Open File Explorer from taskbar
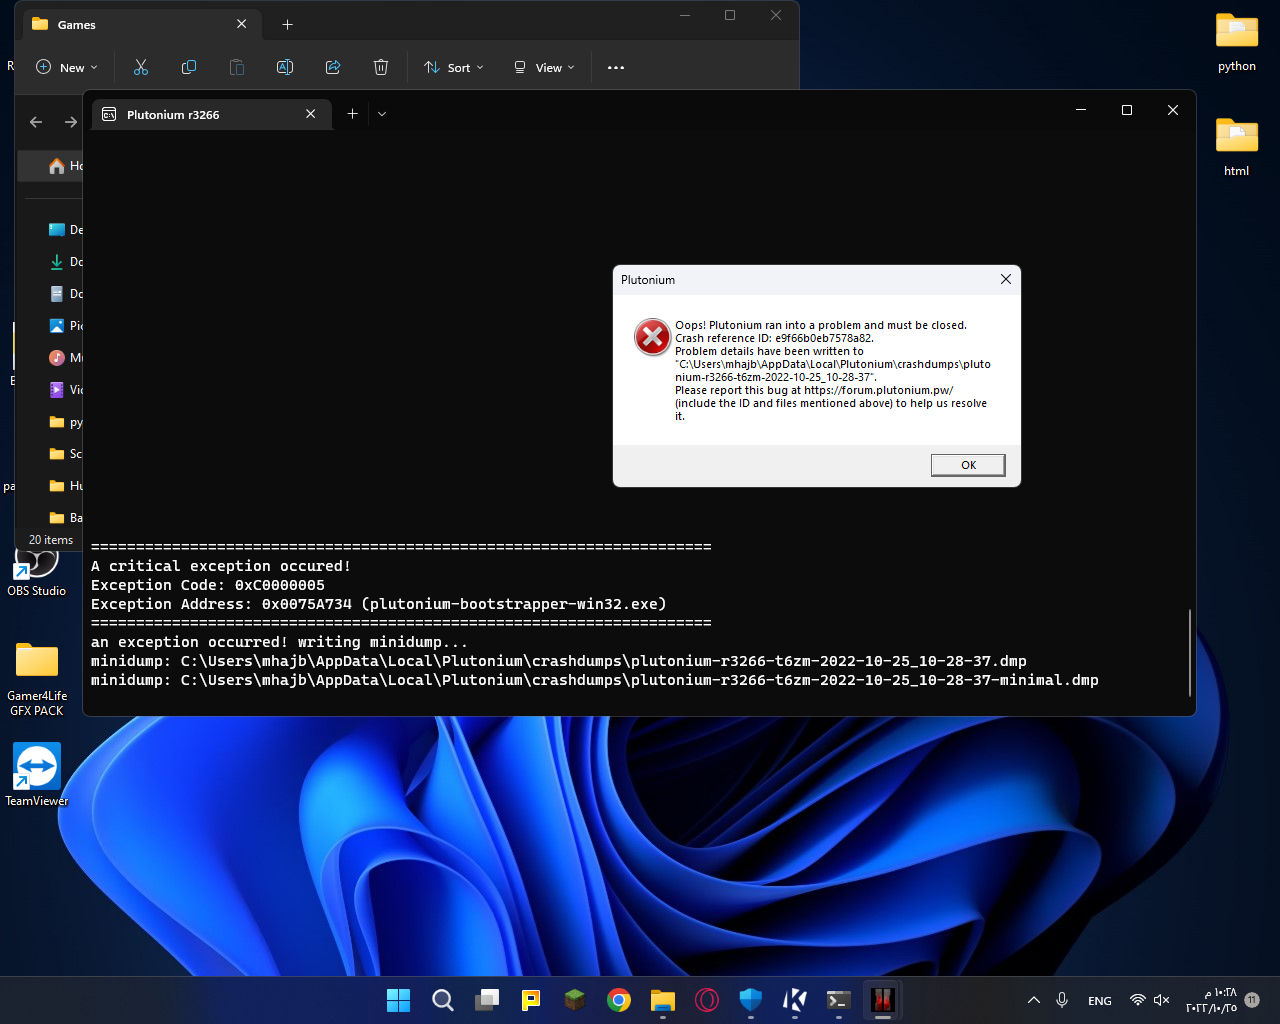 [x=663, y=1000]
